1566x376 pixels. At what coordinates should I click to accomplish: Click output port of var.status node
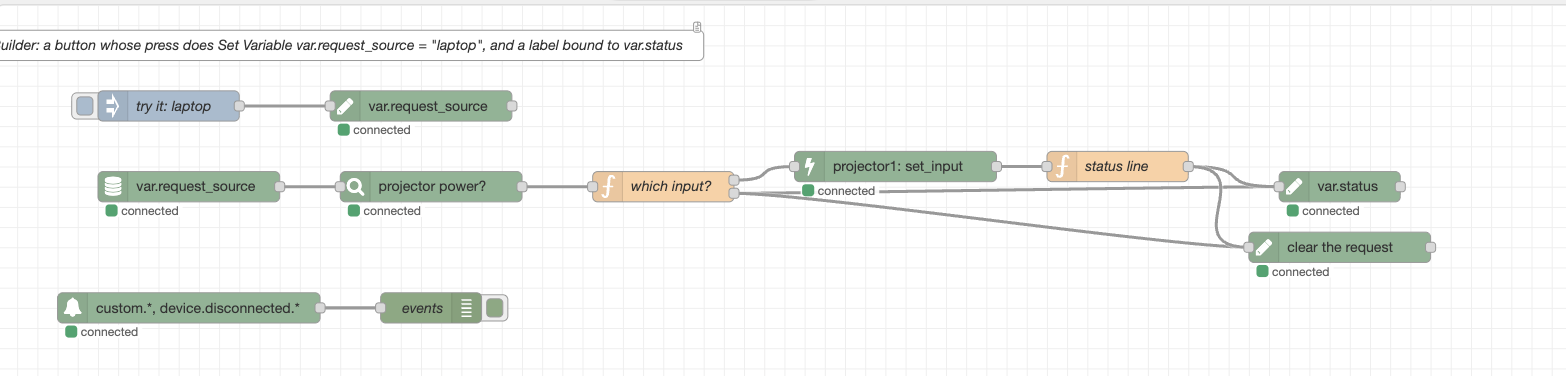(1401, 186)
